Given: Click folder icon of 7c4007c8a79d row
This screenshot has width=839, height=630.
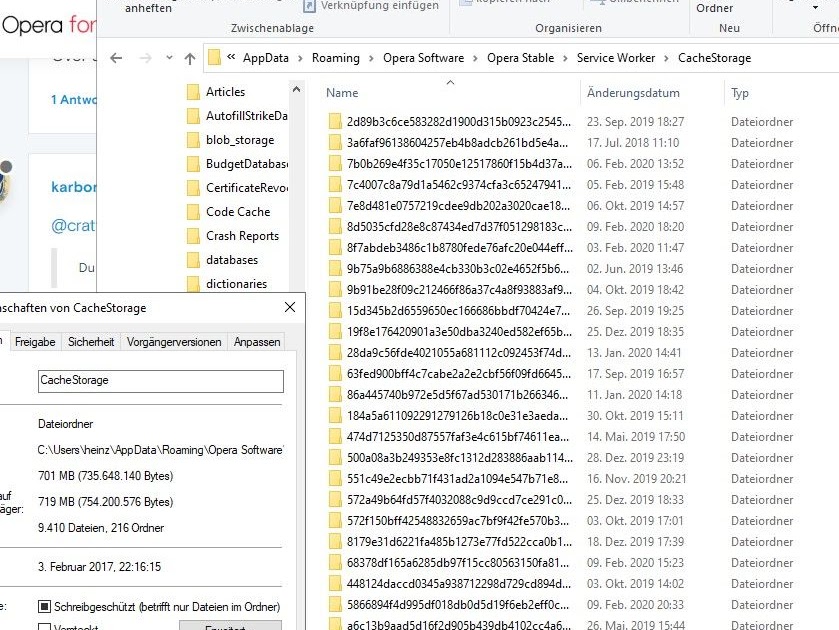Looking at the screenshot, I should 335,185.
